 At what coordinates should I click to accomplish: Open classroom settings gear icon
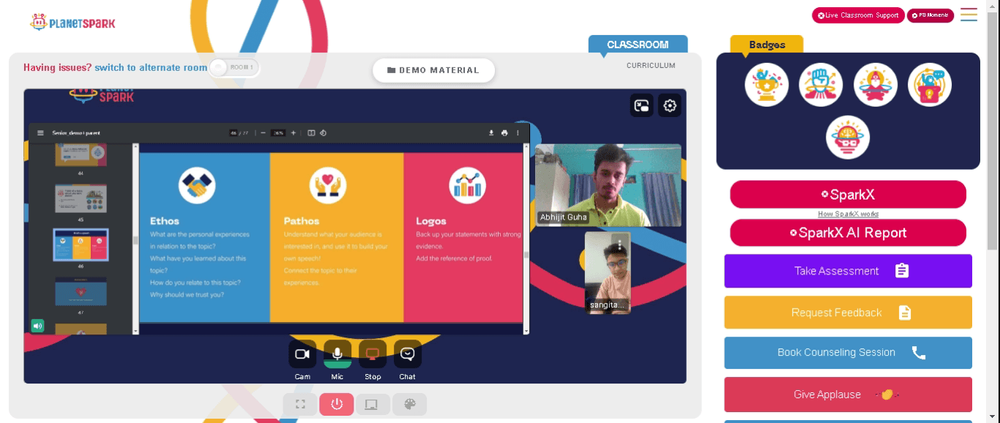(669, 106)
